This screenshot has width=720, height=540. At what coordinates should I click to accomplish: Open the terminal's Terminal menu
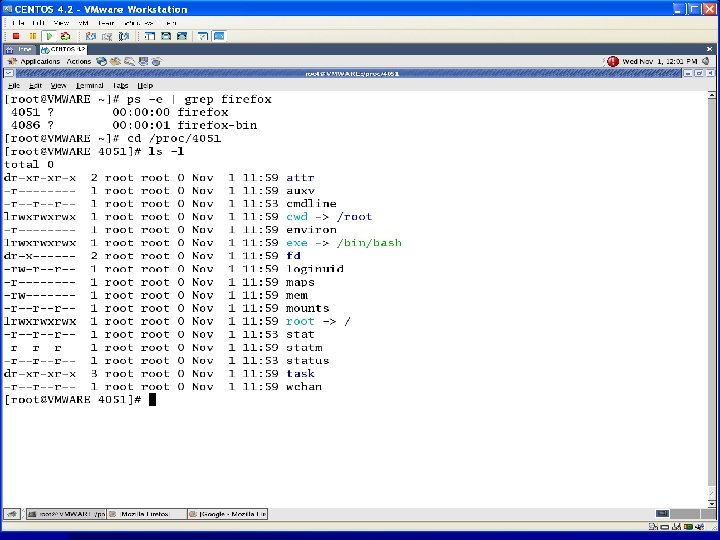coord(89,85)
